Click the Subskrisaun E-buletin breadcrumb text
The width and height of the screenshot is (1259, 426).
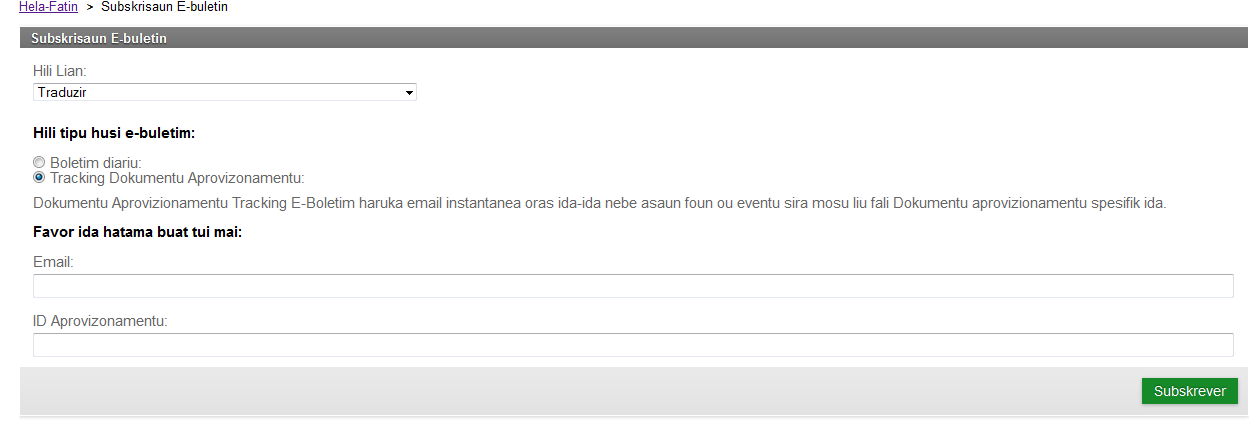pyautogui.click(x=164, y=7)
